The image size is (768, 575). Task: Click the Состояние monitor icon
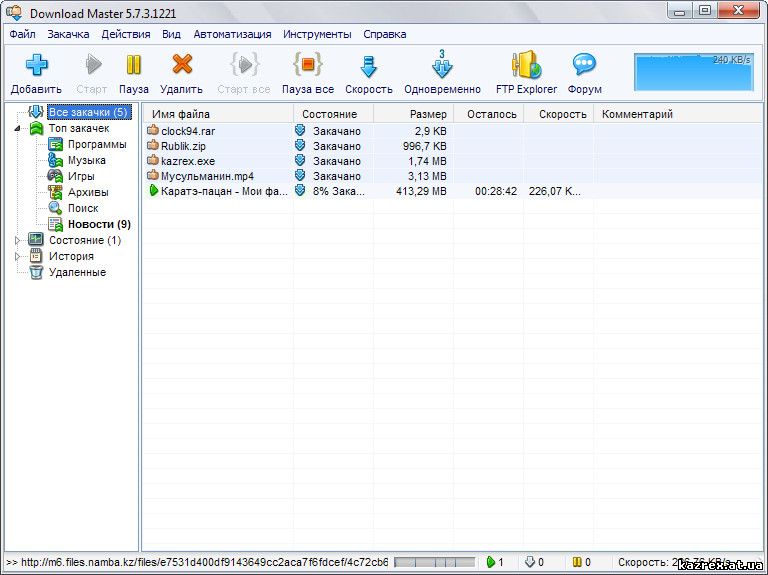click(36, 240)
